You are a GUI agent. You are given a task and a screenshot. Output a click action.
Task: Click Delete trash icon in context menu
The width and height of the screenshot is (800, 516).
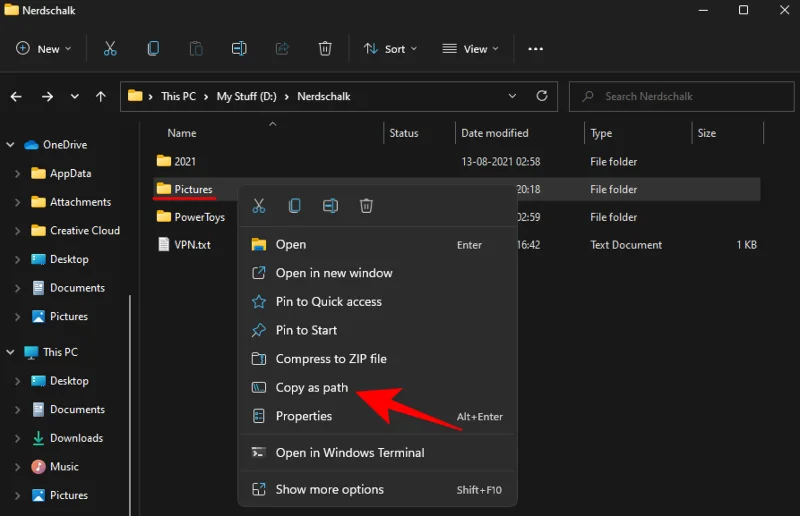pos(366,206)
